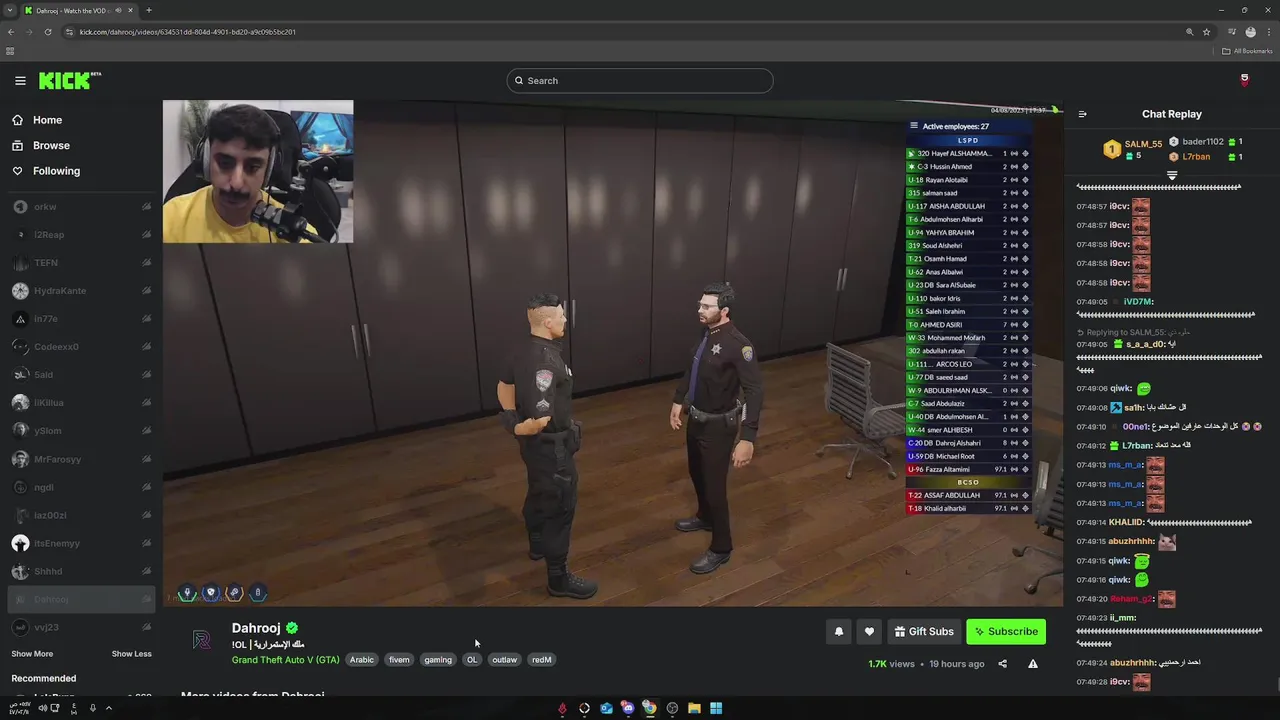This screenshot has height=720, width=1280.
Task: Bookmark this page with the star icon
Action: pyautogui.click(x=1207, y=32)
